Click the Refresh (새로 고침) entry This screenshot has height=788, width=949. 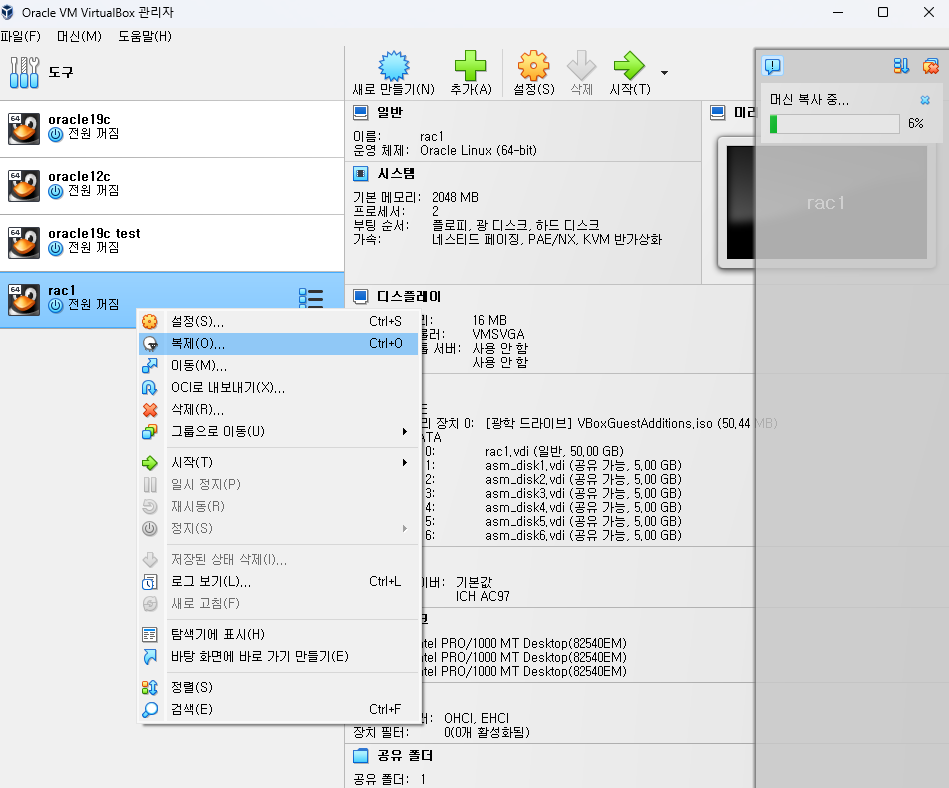click(x=278, y=603)
